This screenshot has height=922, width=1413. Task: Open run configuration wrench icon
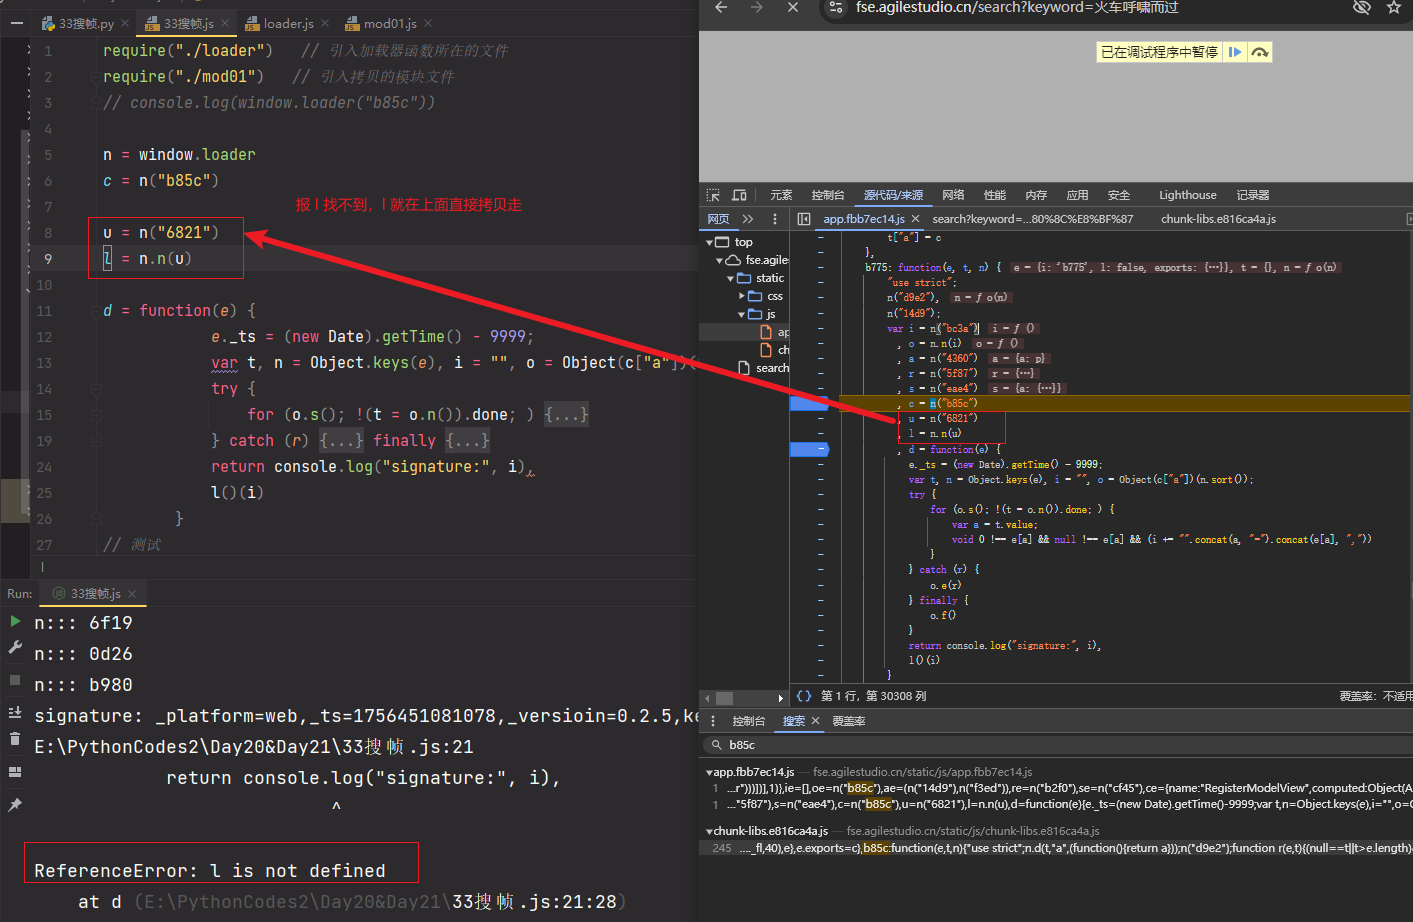(15, 647)
